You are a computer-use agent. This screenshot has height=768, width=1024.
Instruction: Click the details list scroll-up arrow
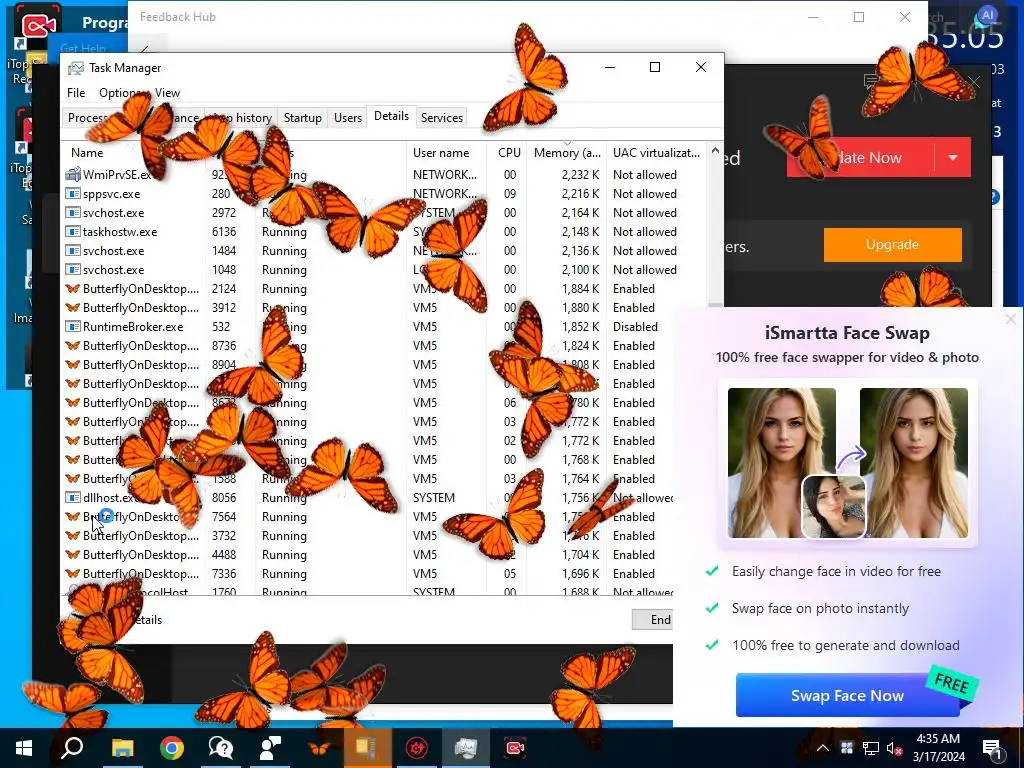715,151
